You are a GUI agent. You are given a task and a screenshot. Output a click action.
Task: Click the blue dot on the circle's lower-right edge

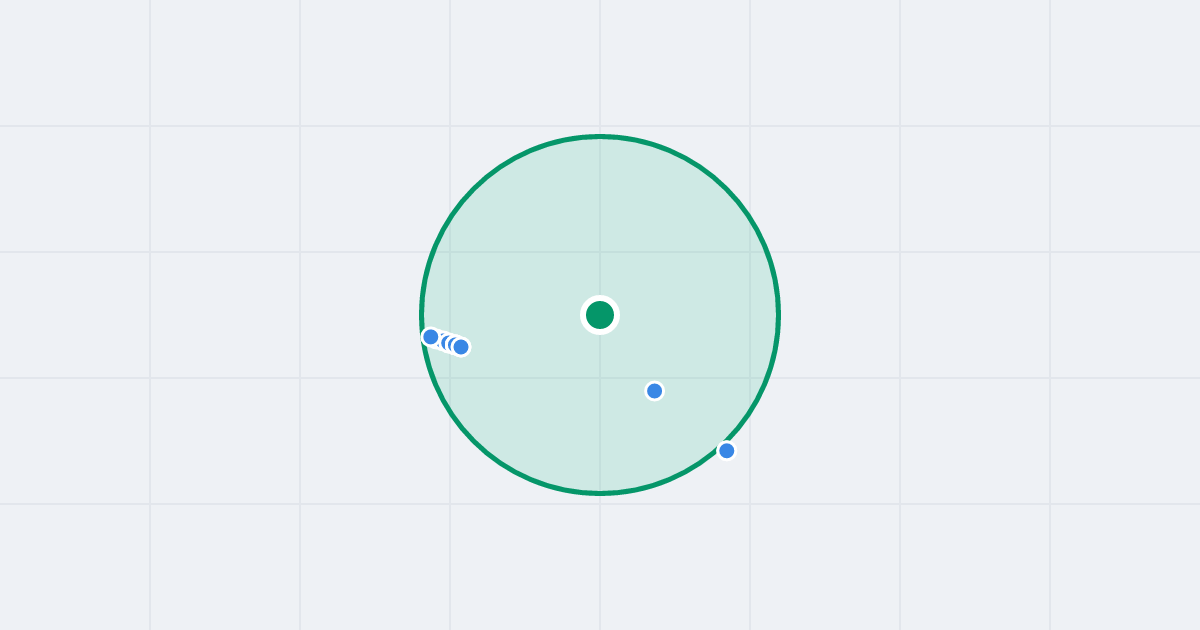[727, 451]
